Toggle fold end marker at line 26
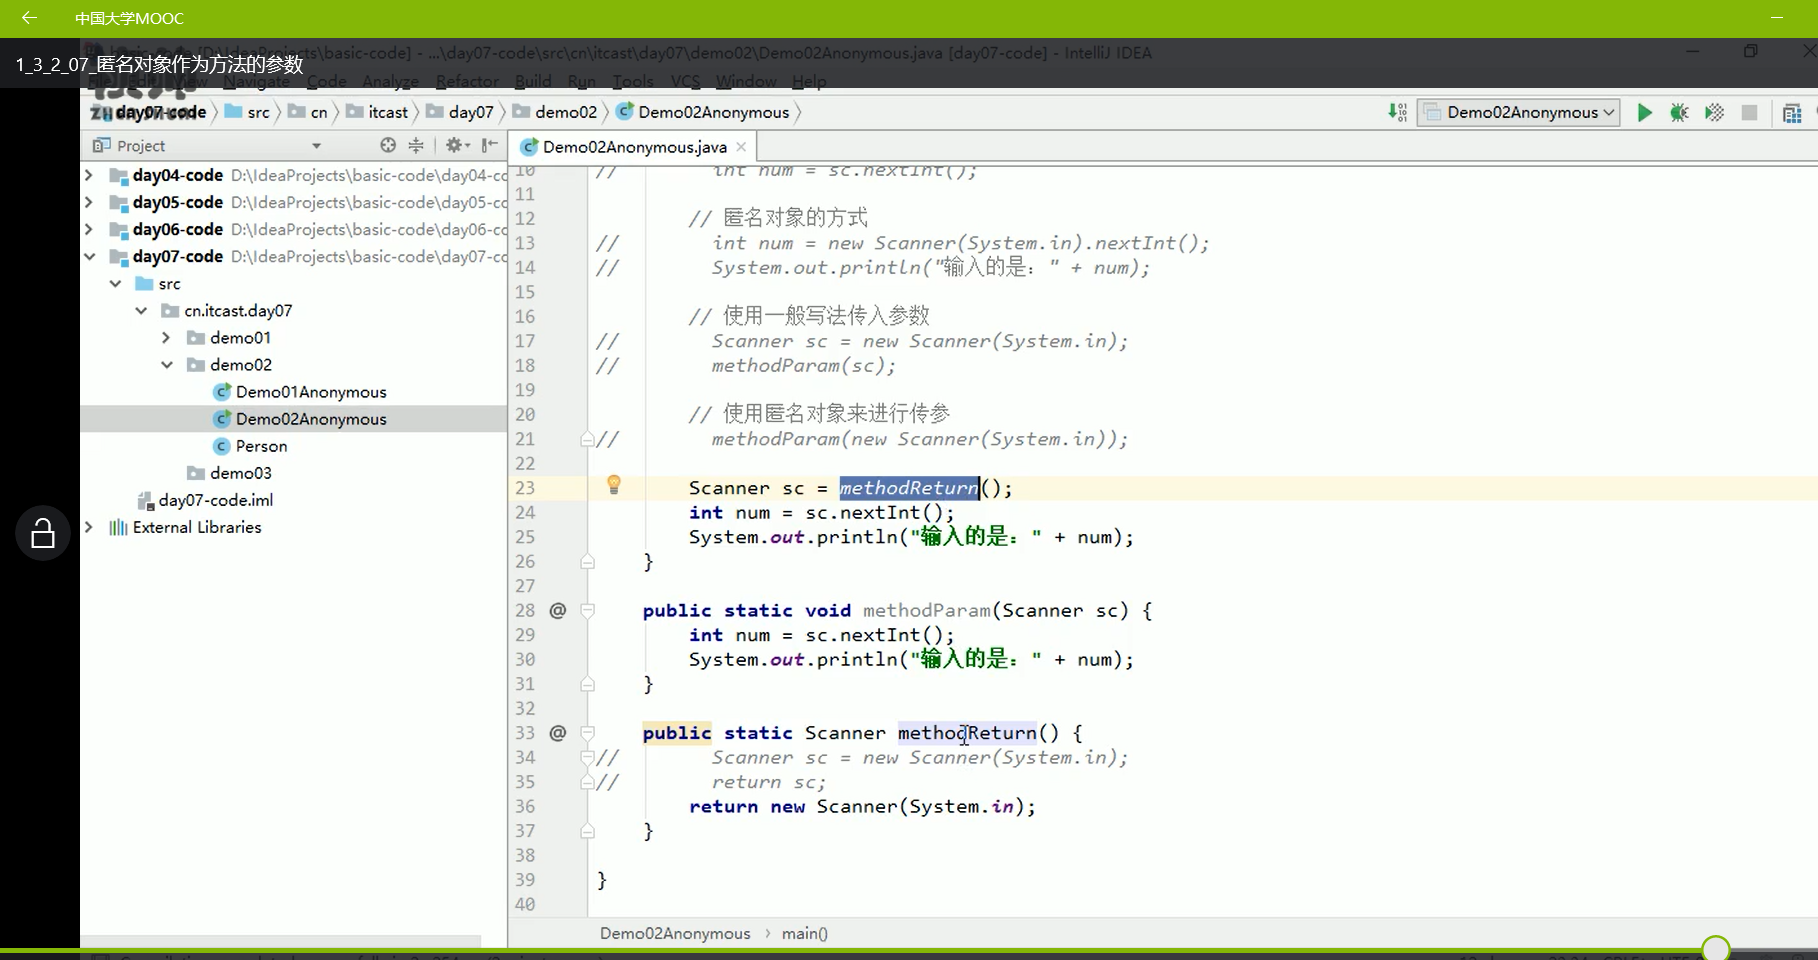The image size is (1818, 960). click(x=588, y=562)
